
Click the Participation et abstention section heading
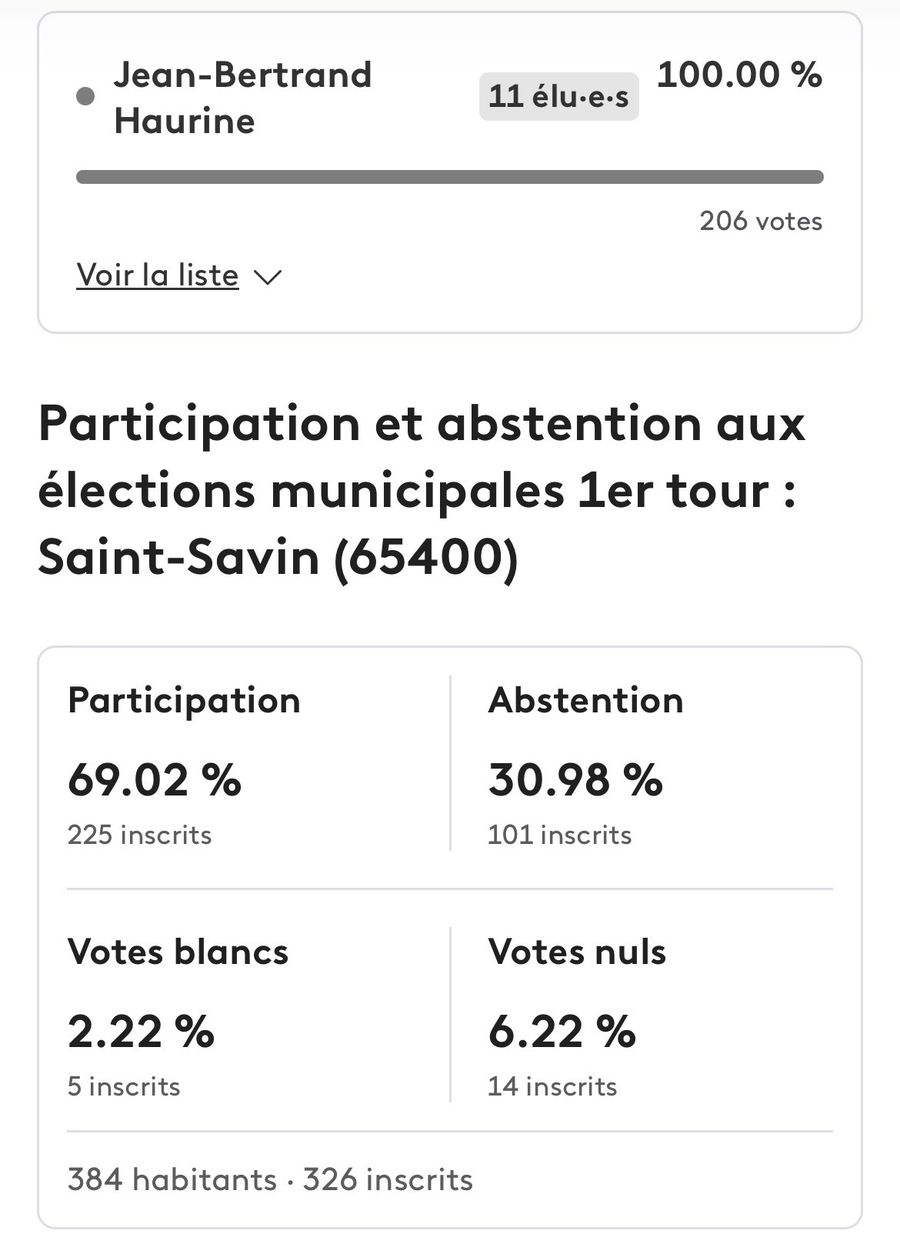pyautogui.click(x=421, y=491)
